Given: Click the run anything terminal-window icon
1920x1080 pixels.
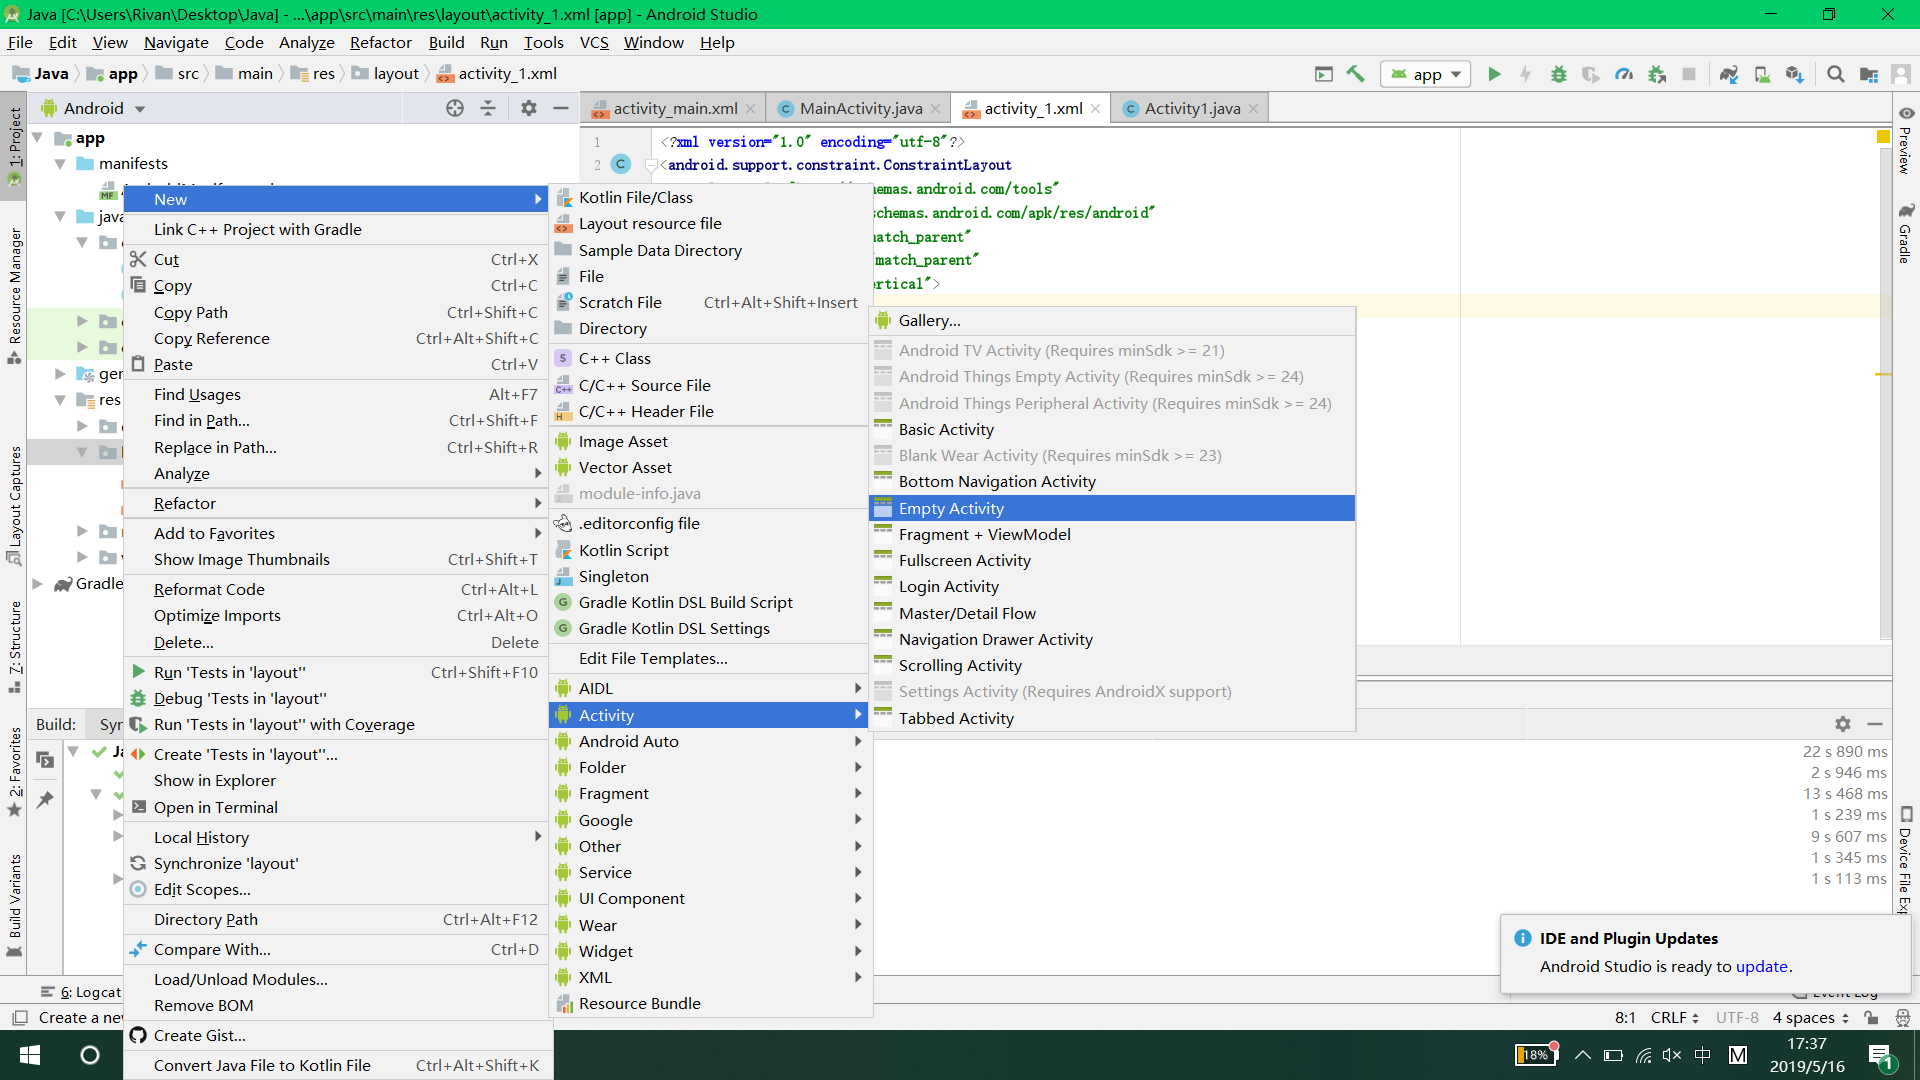Looking at the screenshot, I should tap(1324, 74).
